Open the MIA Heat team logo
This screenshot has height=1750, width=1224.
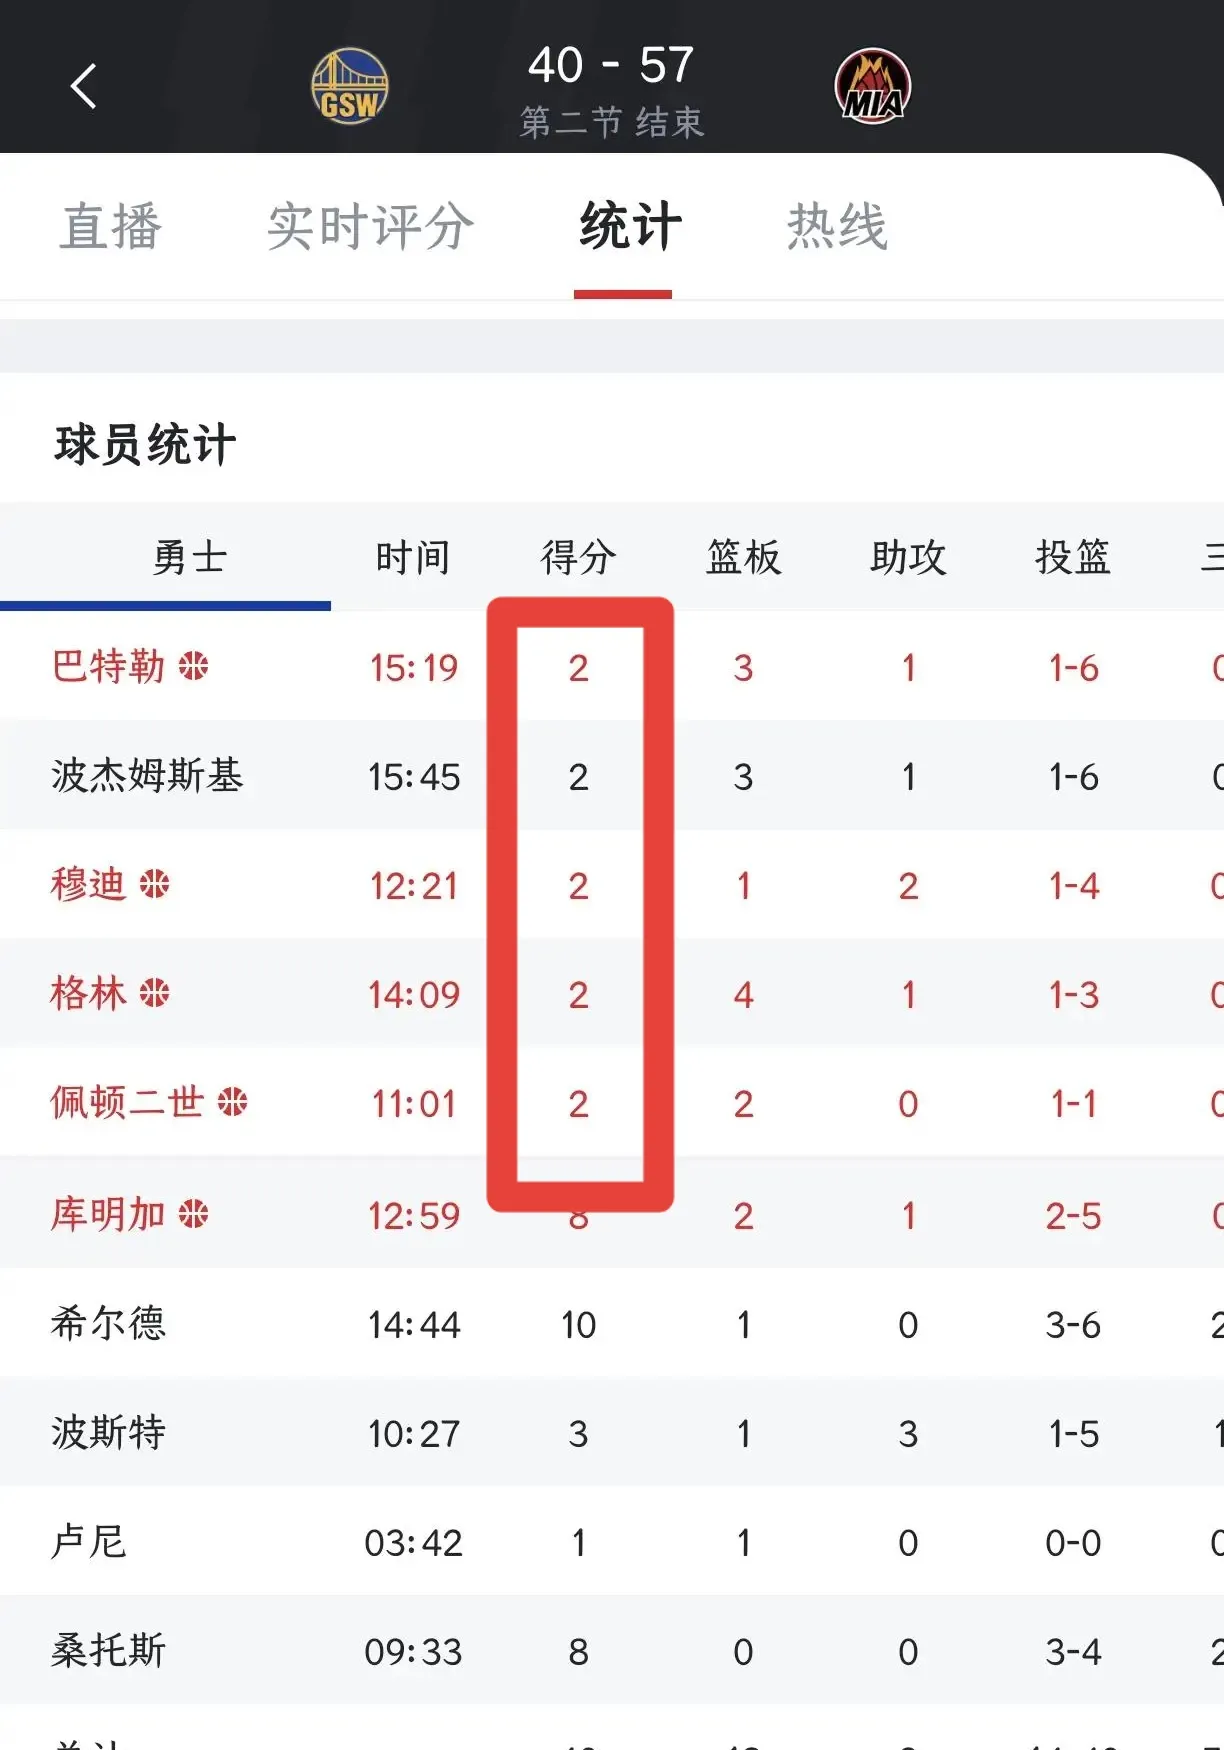coord(872,85)
